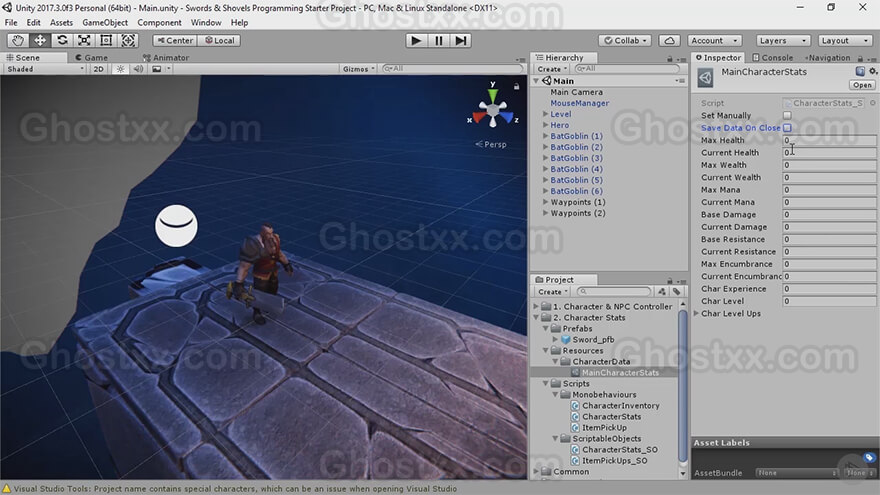Image resolution: width=880 pixels, height=495 pixels.
Task: Expand 1. Character & NPC Controller folder
Action: pyautogui.click(x=536, y=306)
